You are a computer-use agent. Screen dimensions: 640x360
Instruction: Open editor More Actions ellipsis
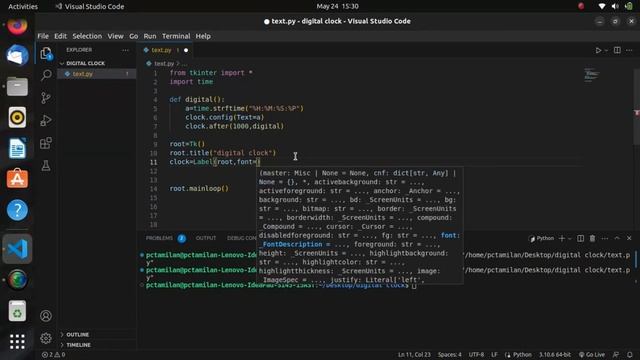click(x=629, y=50)
